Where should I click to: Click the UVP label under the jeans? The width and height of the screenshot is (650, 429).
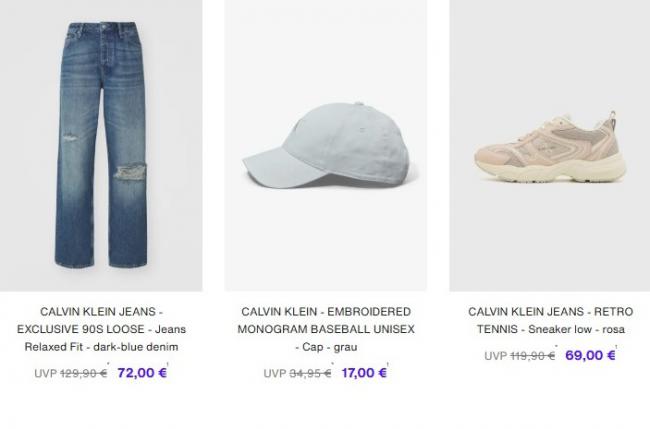click(46, 373)
